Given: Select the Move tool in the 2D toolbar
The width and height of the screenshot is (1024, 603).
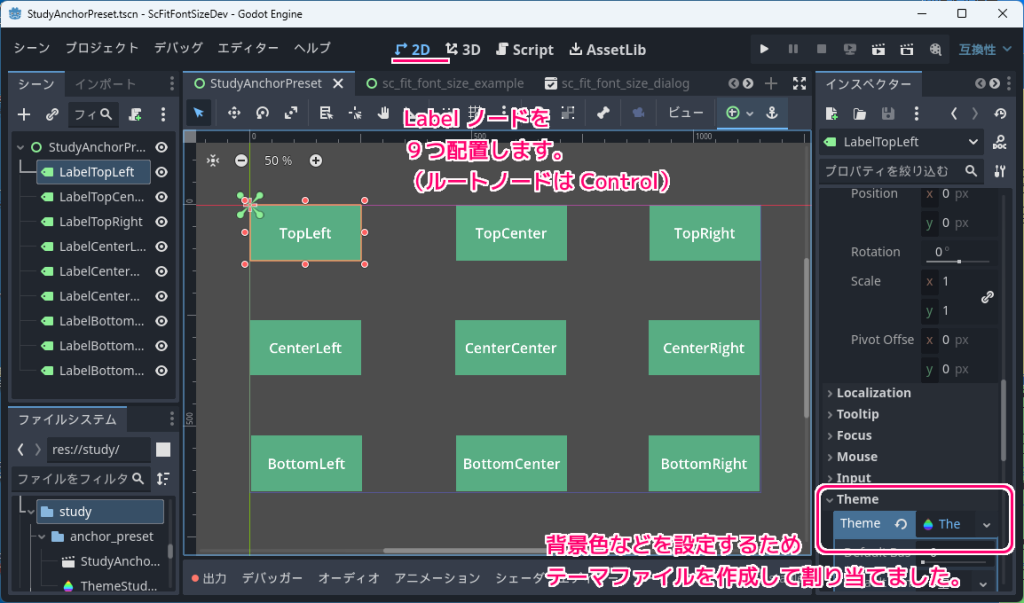Looking at the screenshot, I should click(235, 113).
